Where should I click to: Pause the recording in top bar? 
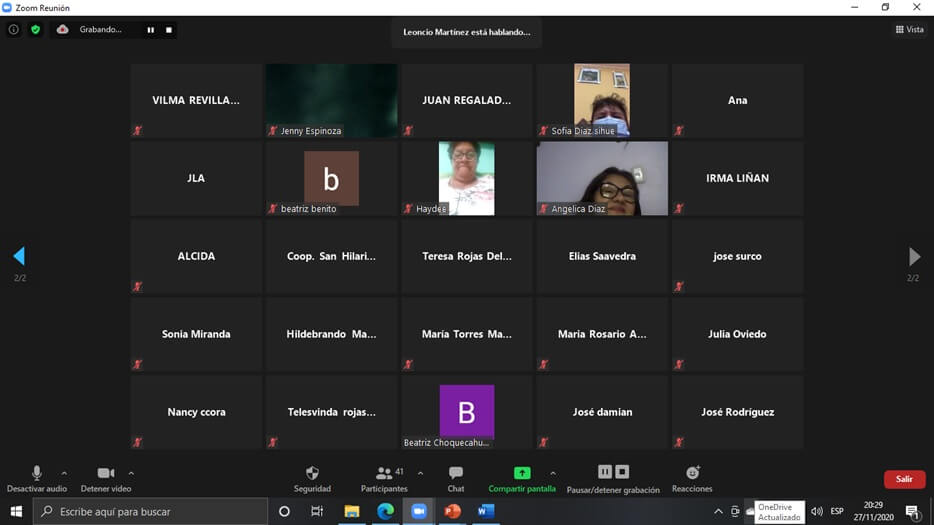[151, 30]
